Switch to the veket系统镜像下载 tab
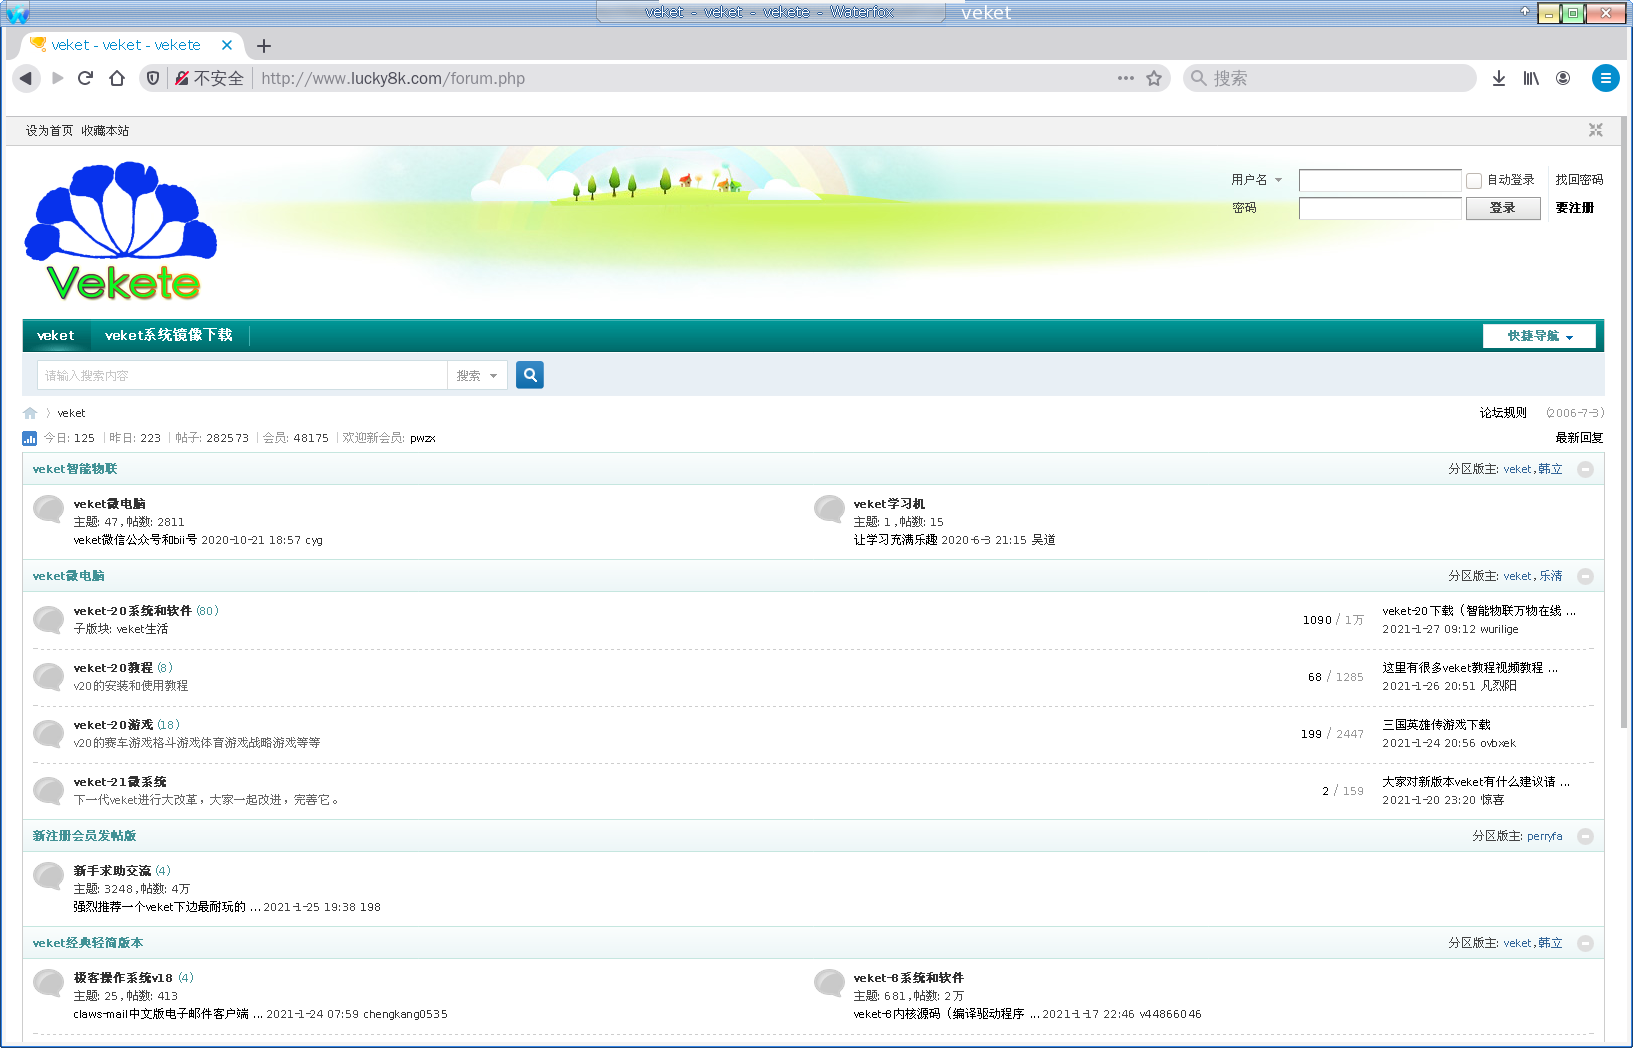Image resolution: width=1633 pixels, height=1048 pixels. click(x=168, y=335)
